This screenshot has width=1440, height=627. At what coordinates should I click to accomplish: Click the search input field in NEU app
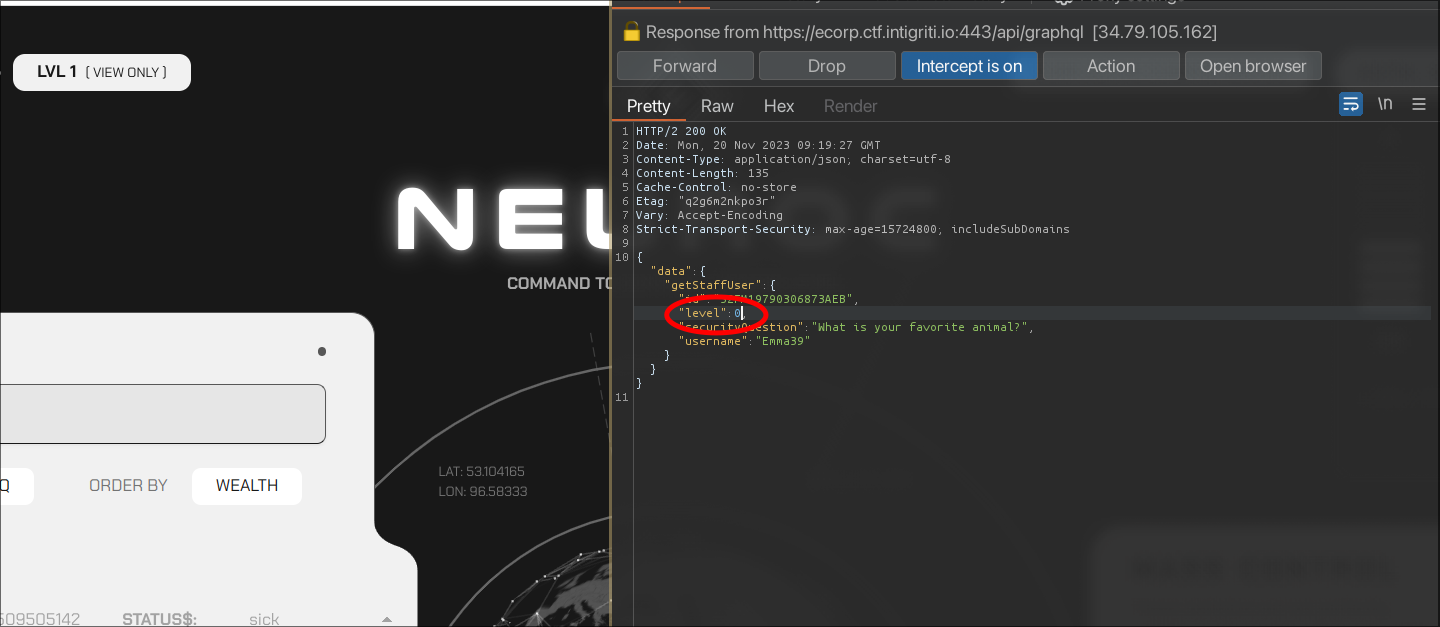(162, 414)
